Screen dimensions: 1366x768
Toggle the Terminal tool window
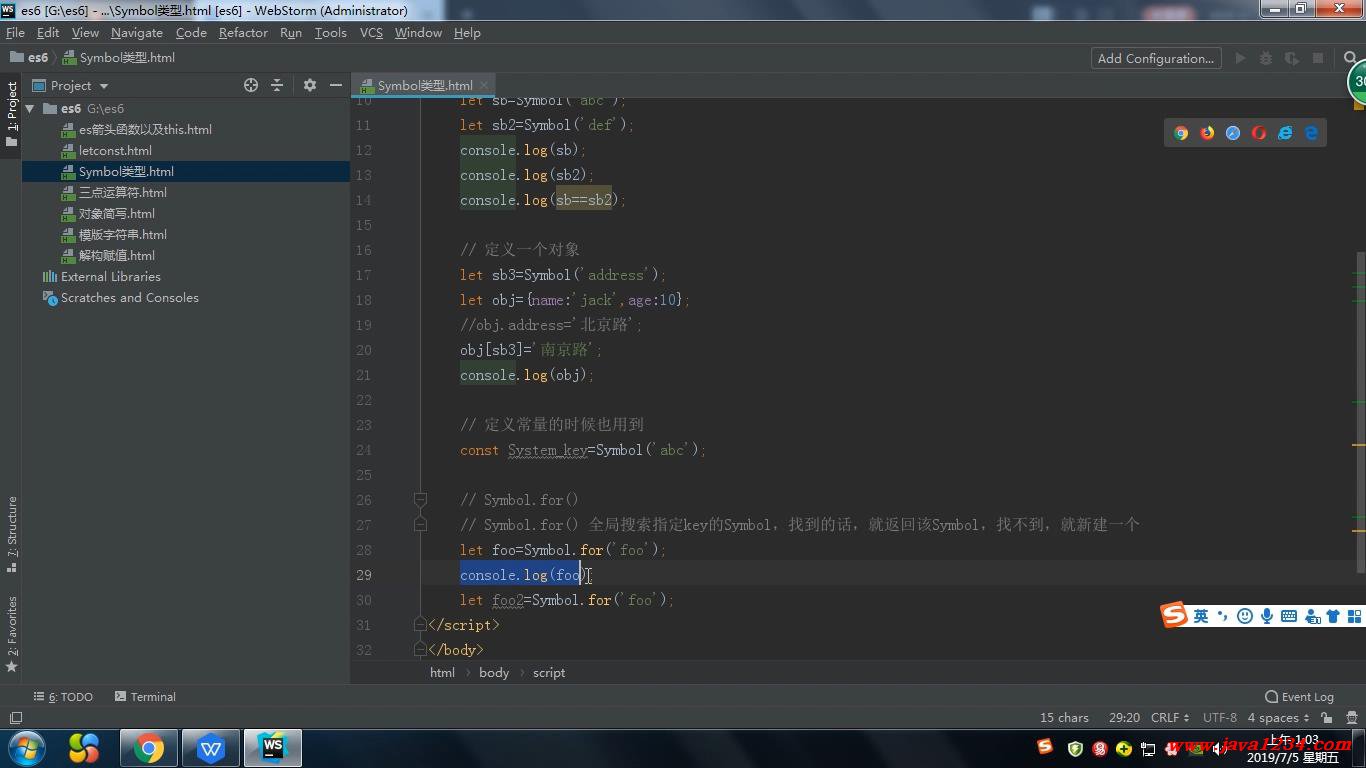tap(145, 697)
